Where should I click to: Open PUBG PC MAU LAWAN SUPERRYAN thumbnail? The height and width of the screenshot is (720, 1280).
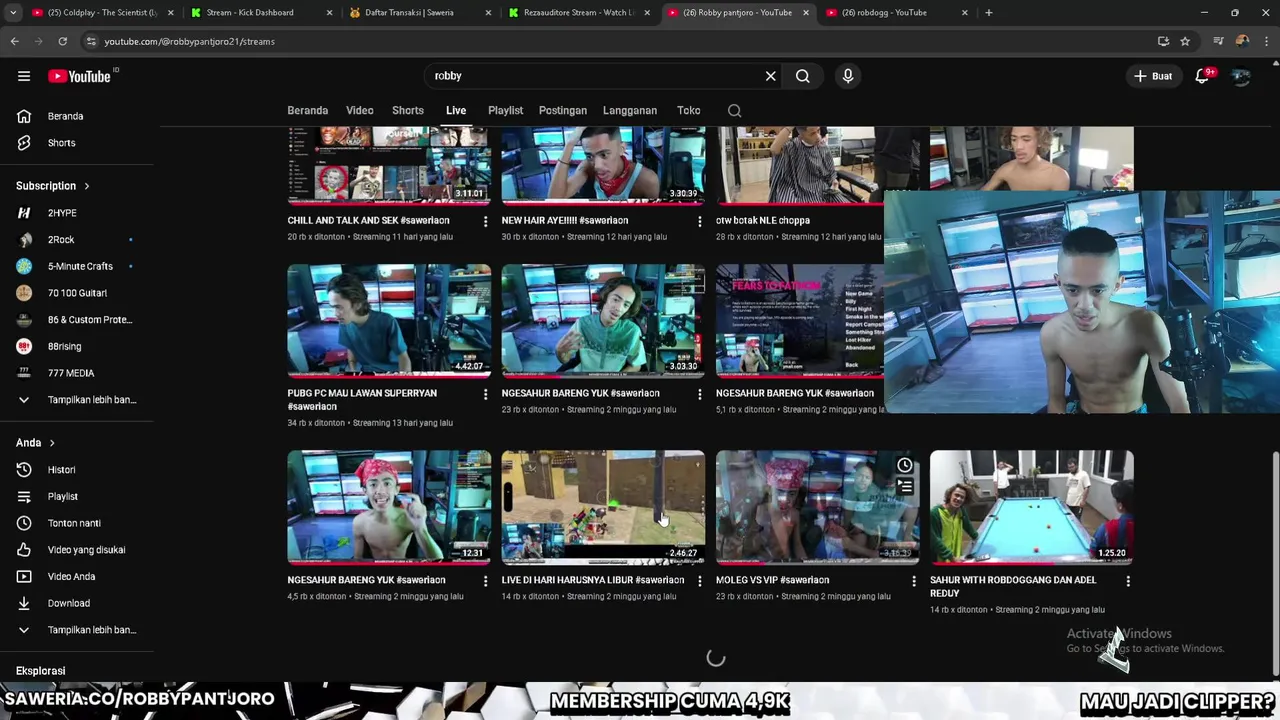(389, 321)
